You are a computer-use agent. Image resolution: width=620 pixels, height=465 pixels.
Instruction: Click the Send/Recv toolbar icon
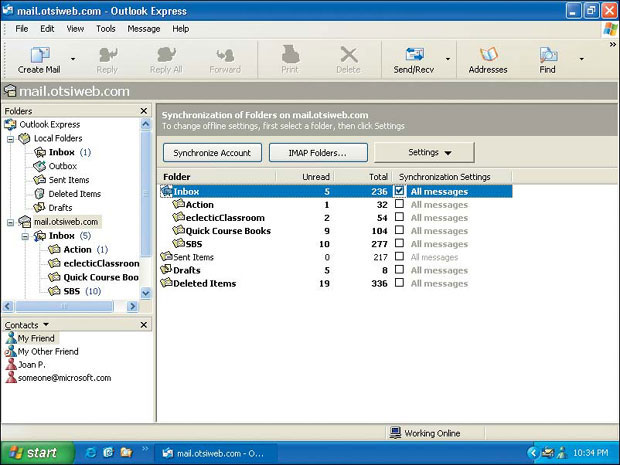point(414,55)
